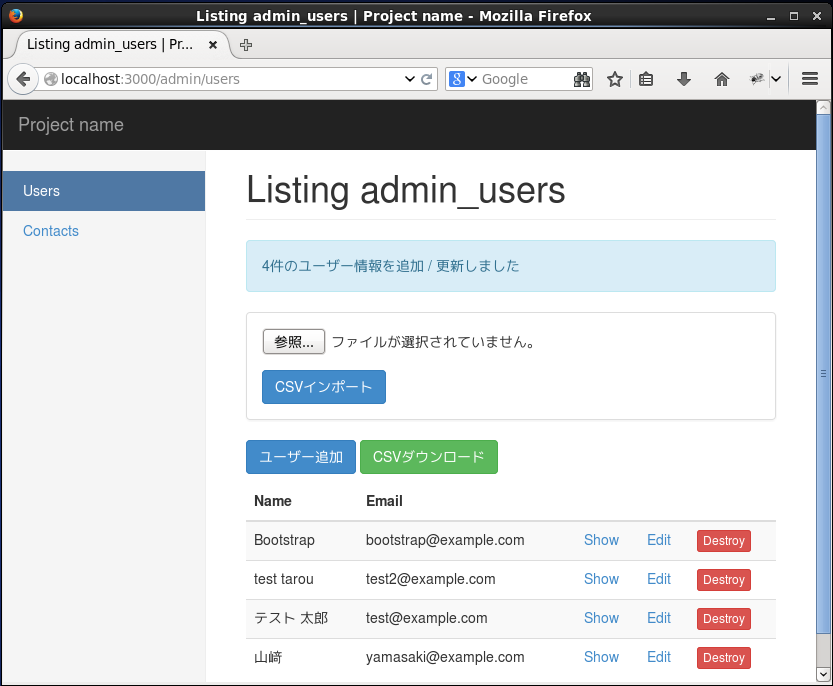Click the scrollbar up arrow

pos(823,107)
